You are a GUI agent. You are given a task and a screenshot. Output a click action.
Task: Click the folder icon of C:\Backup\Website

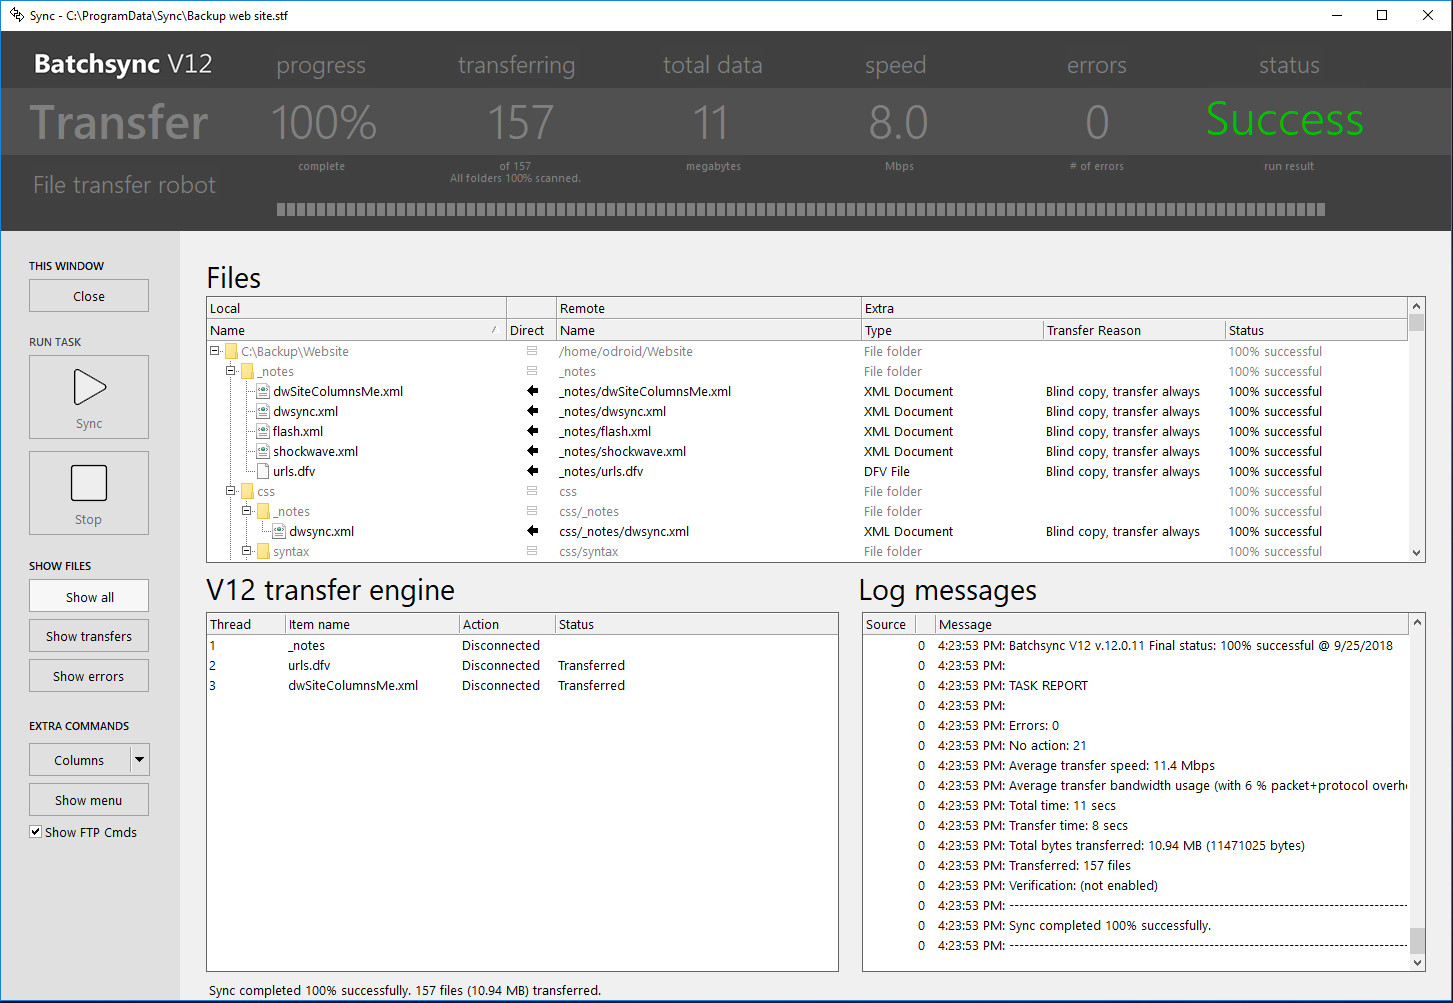(231, 351)
